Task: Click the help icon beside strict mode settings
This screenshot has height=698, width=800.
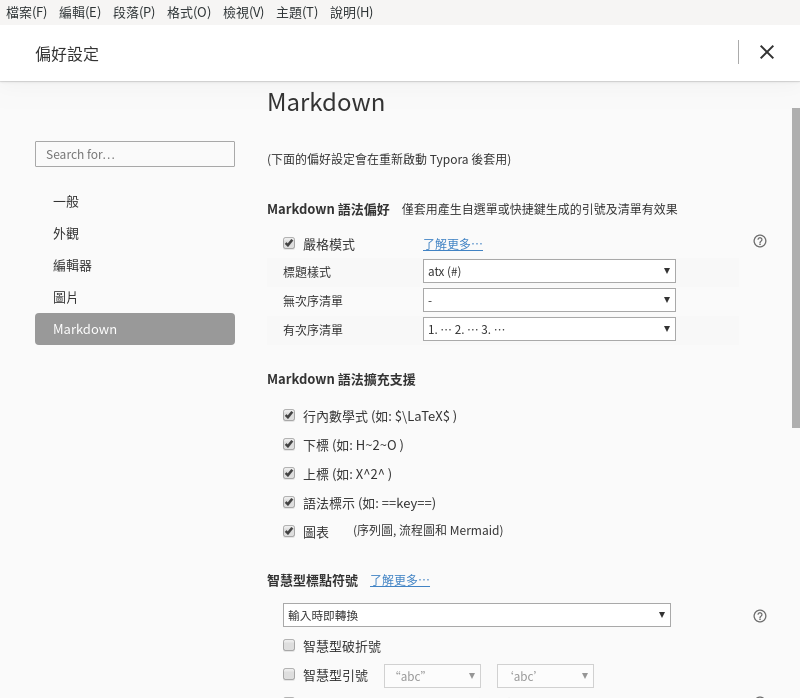Action: (760, 241)
